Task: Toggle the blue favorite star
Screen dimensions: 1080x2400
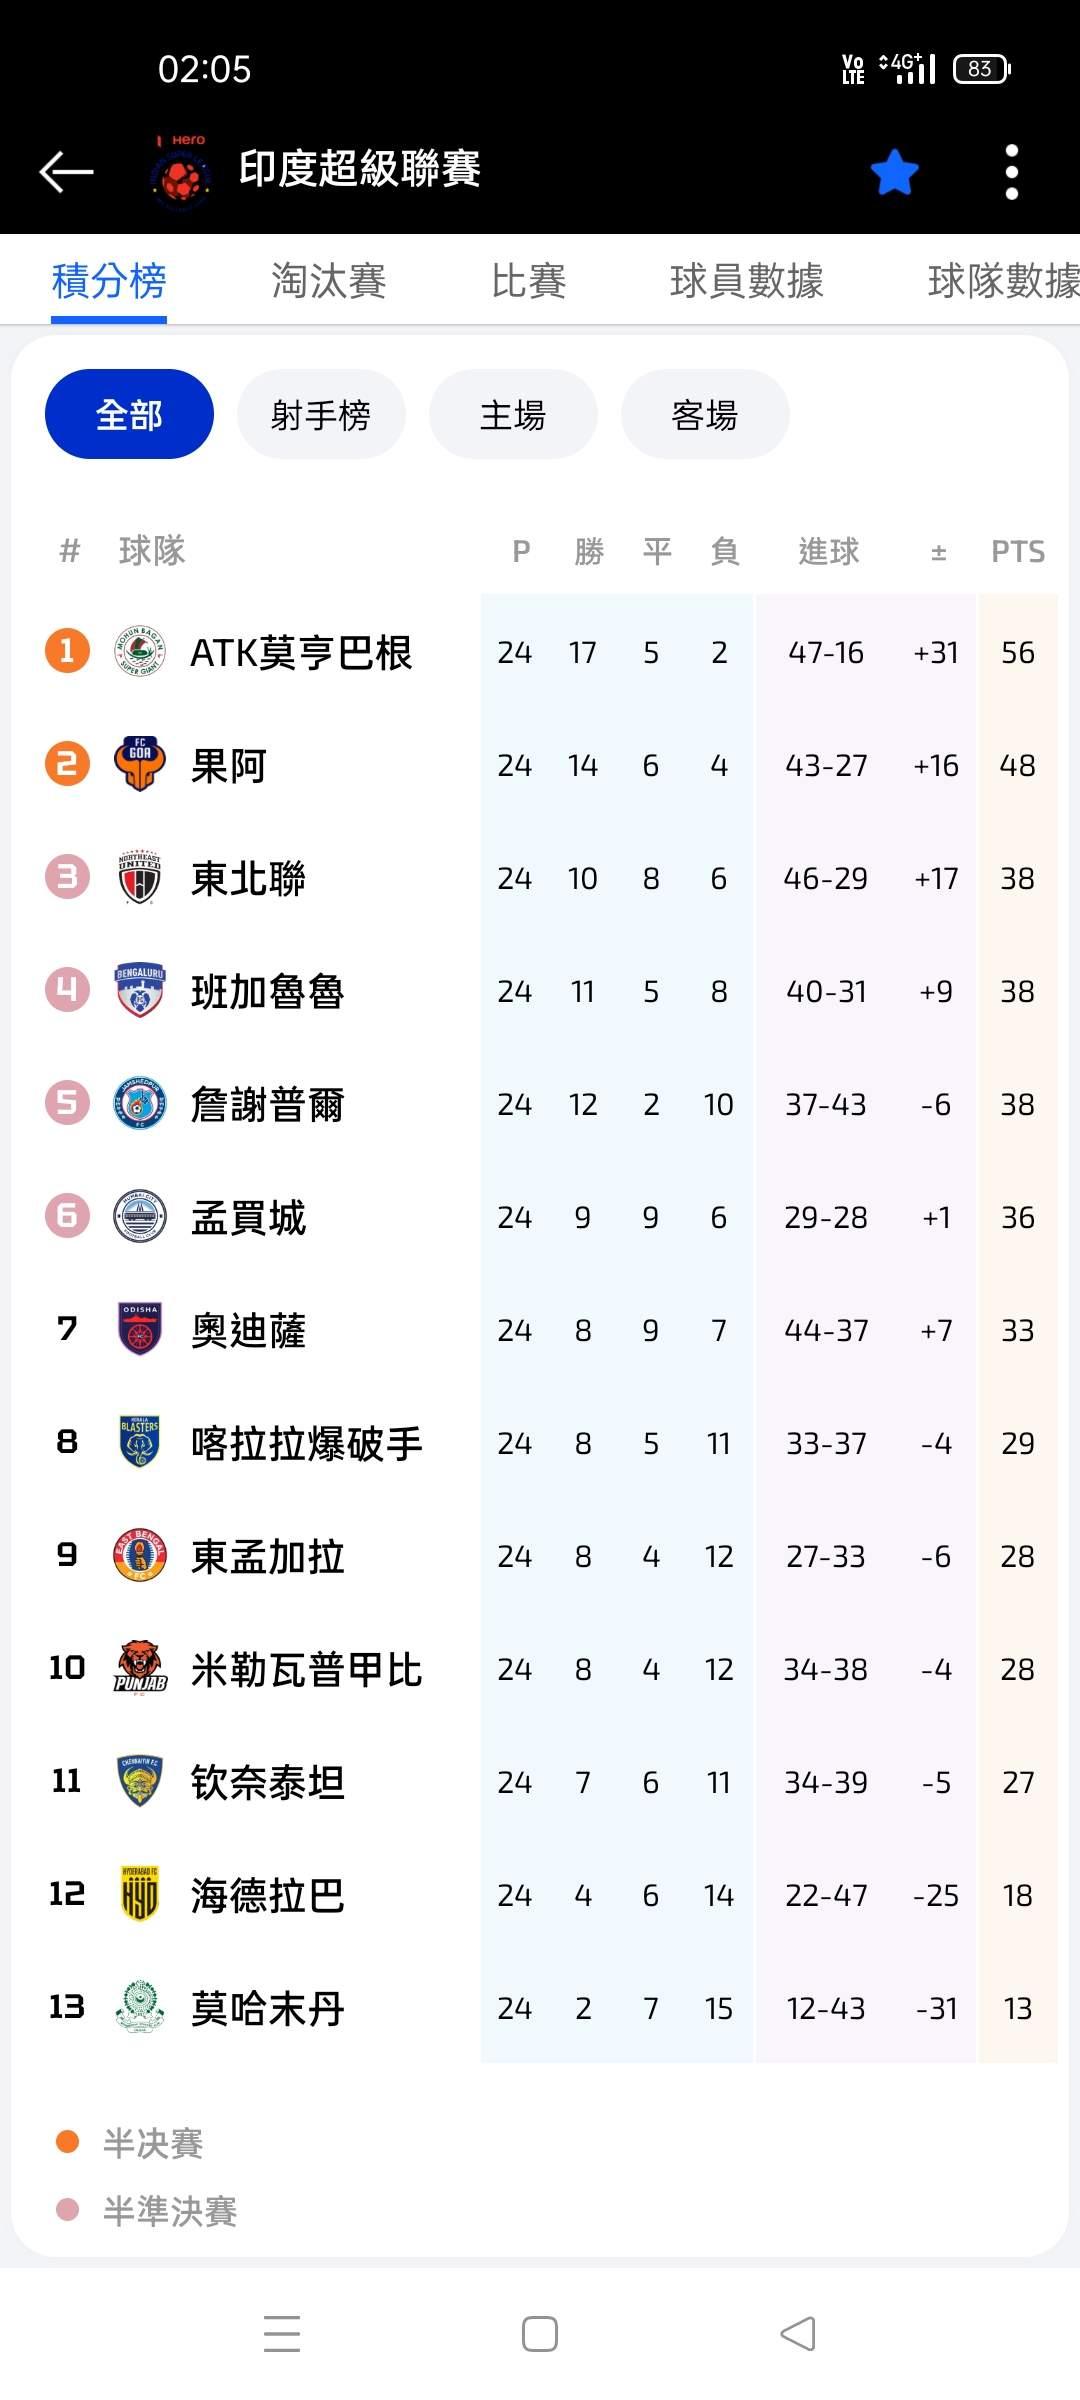Action: tap(894, 172)
